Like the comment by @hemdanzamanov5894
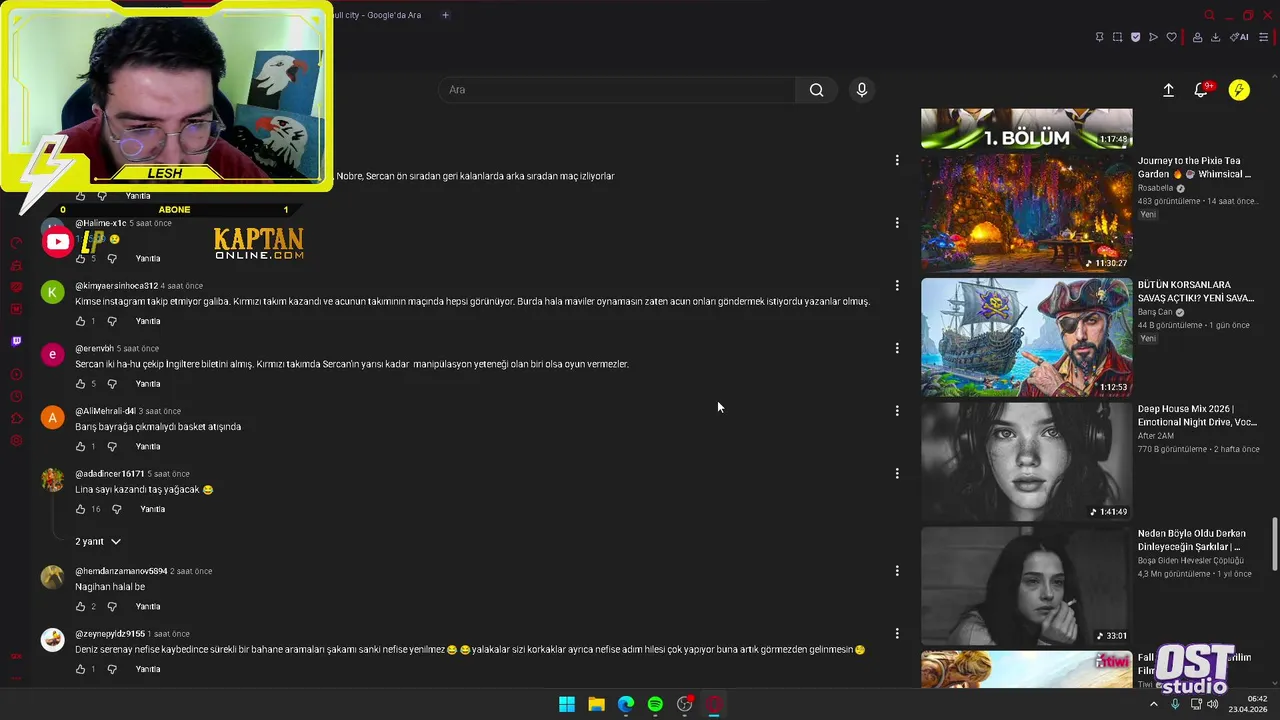 pyautogui.click(x=81, y=606)
